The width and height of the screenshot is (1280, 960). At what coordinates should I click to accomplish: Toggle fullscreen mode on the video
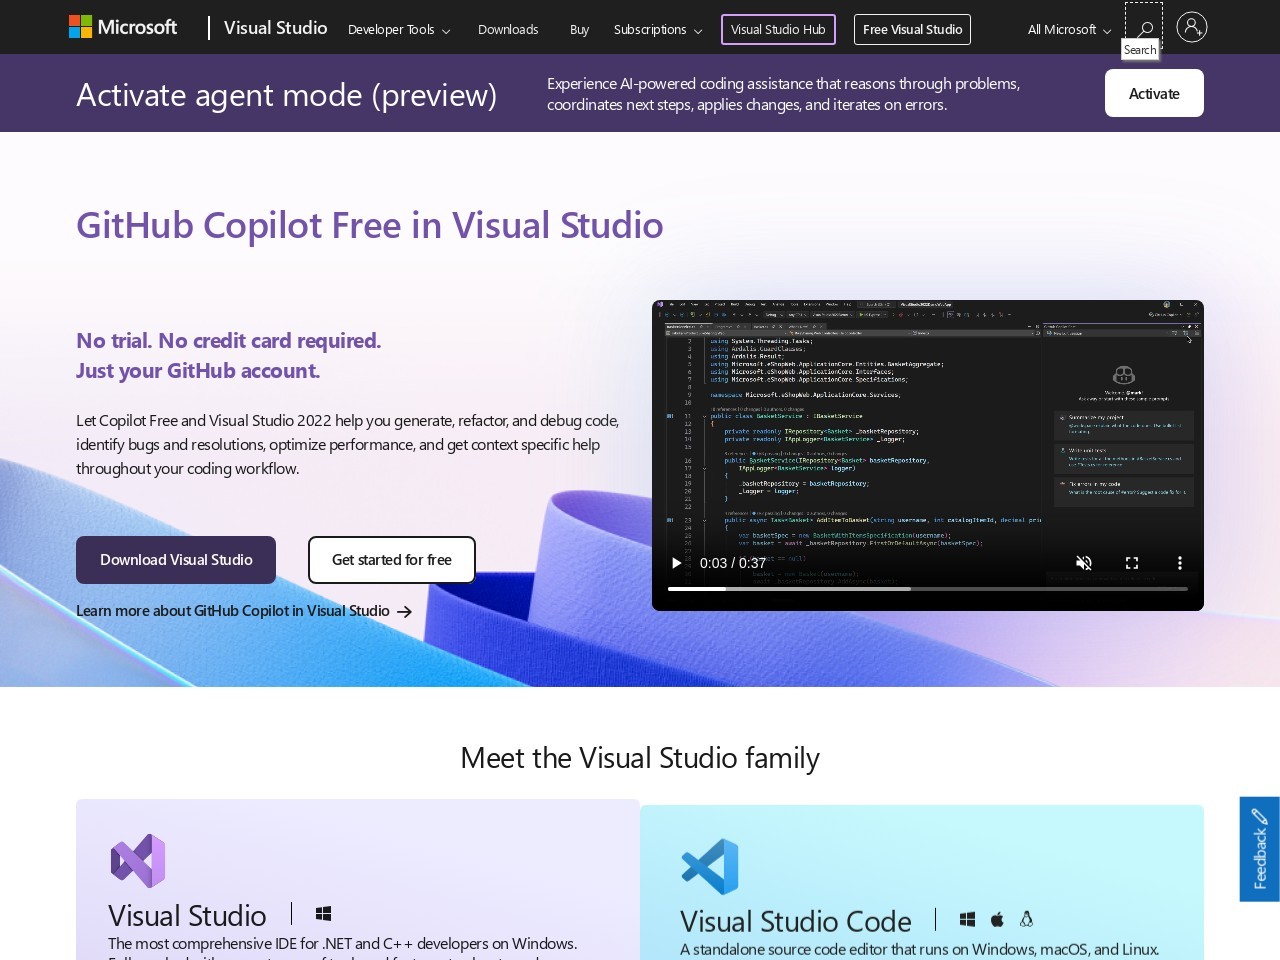(x=1132, y=563)
